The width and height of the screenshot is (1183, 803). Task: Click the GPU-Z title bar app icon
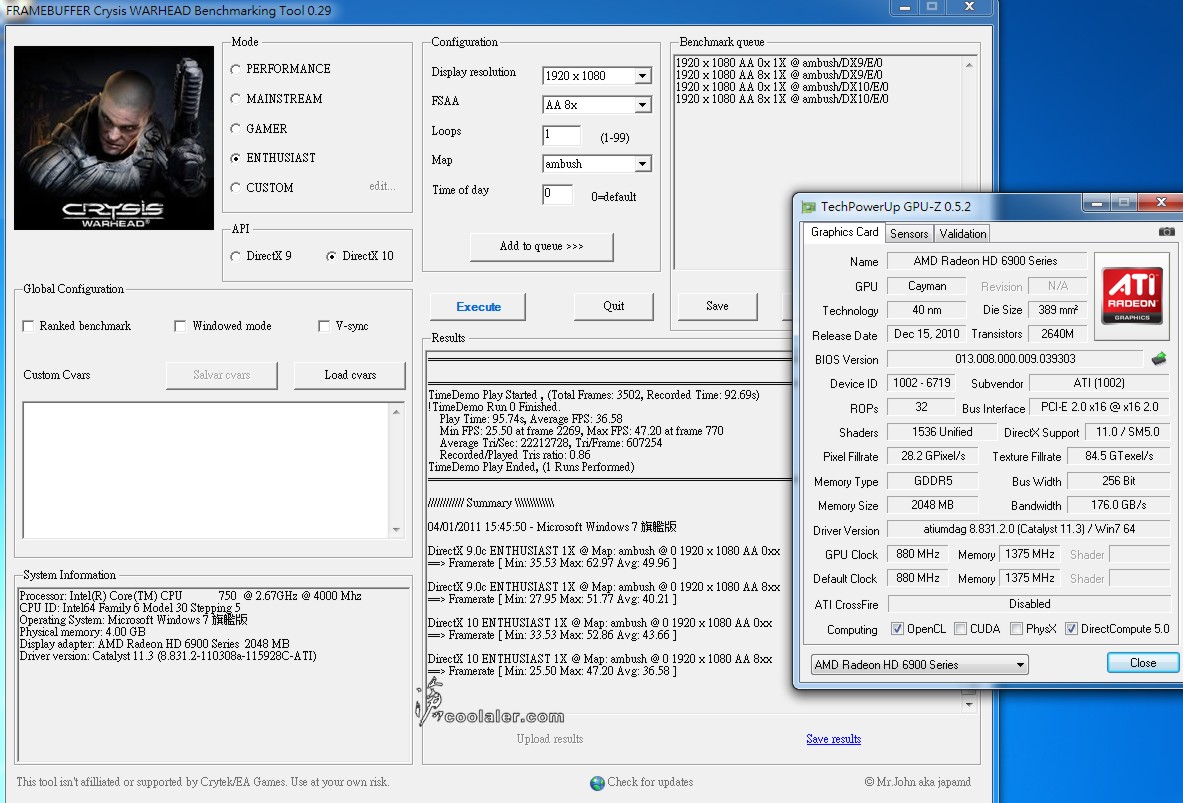pos(809,206)
